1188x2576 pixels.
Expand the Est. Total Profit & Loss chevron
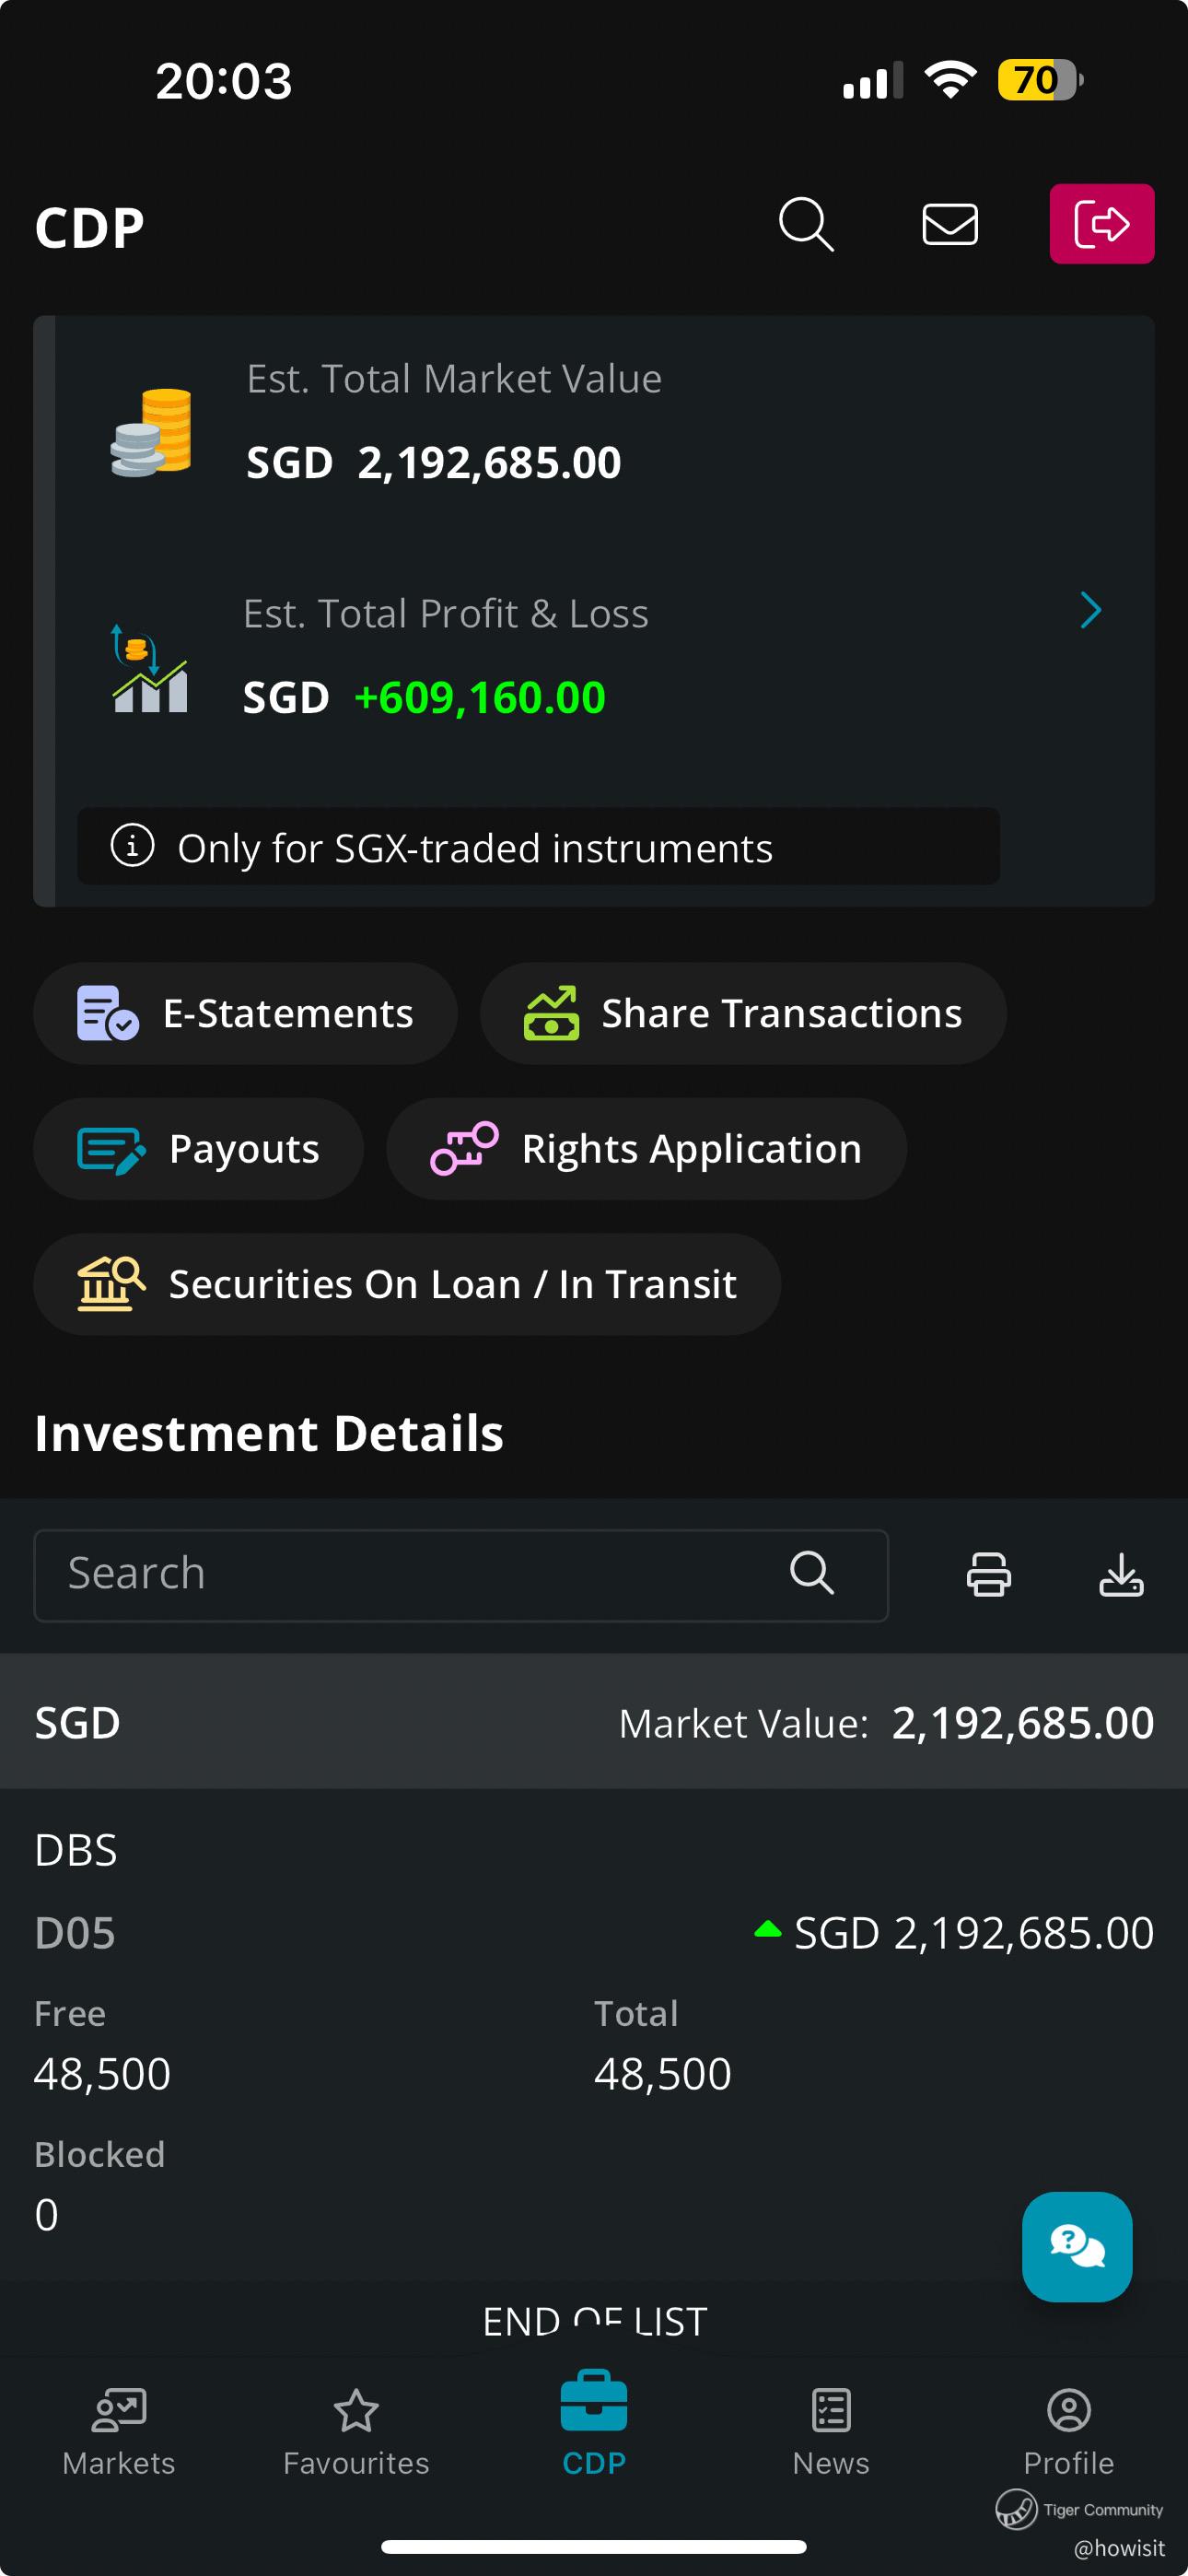[x=1090, y=610]
